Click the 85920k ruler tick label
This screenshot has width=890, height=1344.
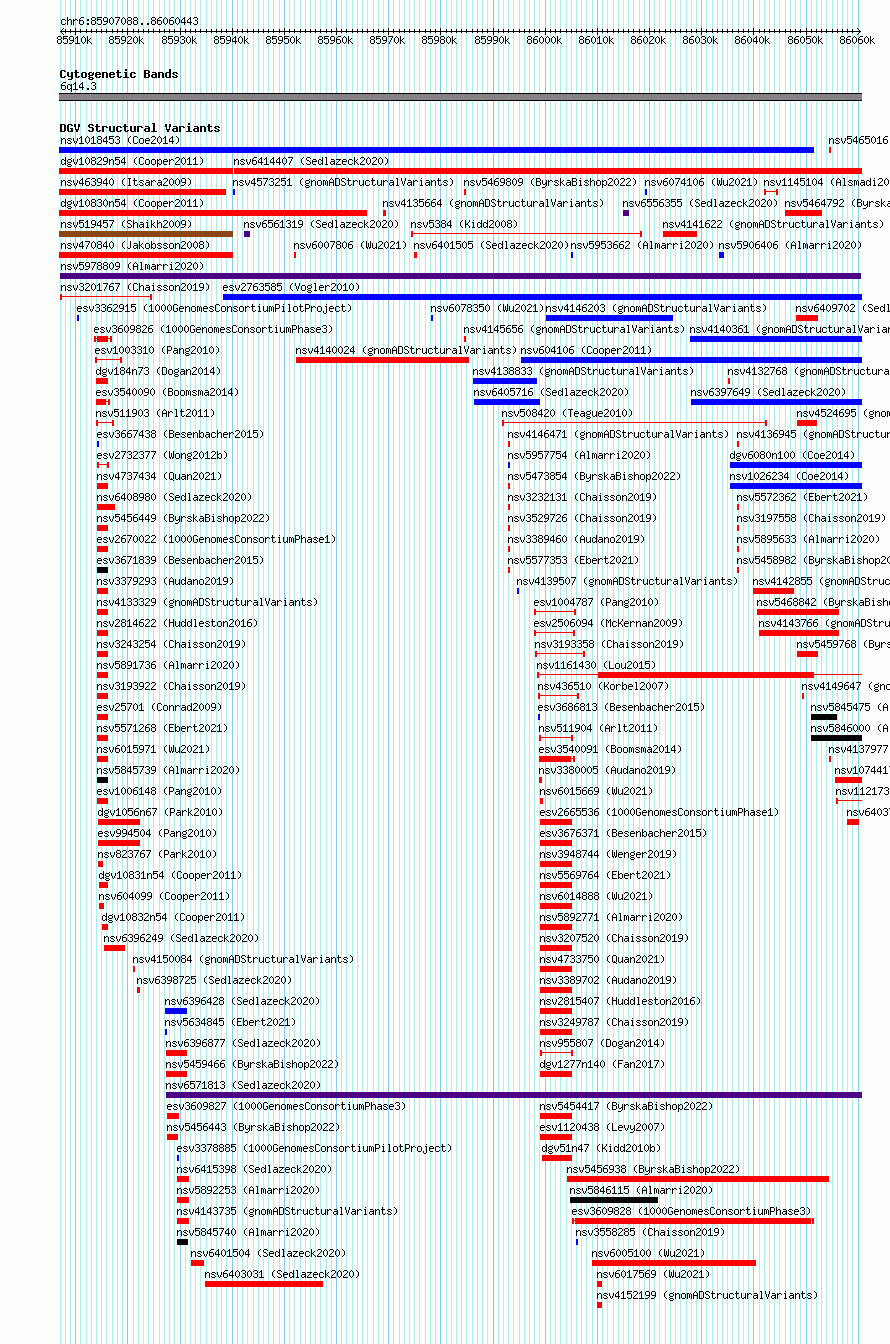[126, 40]
